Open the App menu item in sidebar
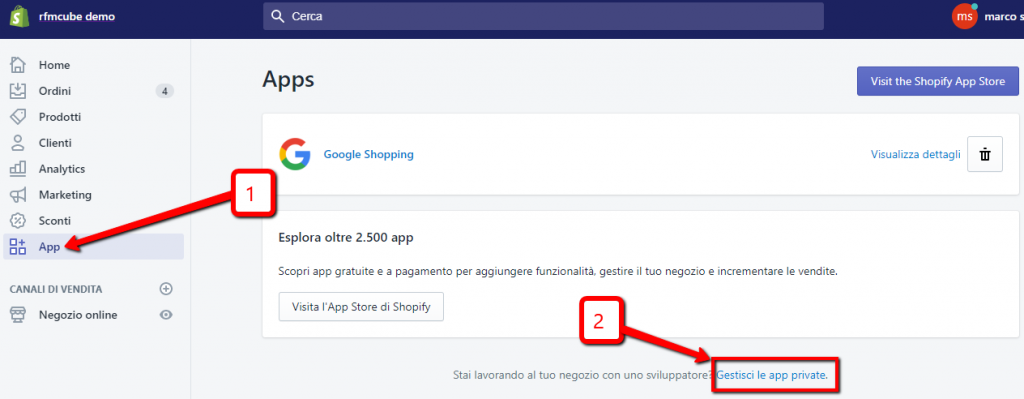Viewport: 1024px width, 399px height. pyautogui.click(x=93, y=247)
